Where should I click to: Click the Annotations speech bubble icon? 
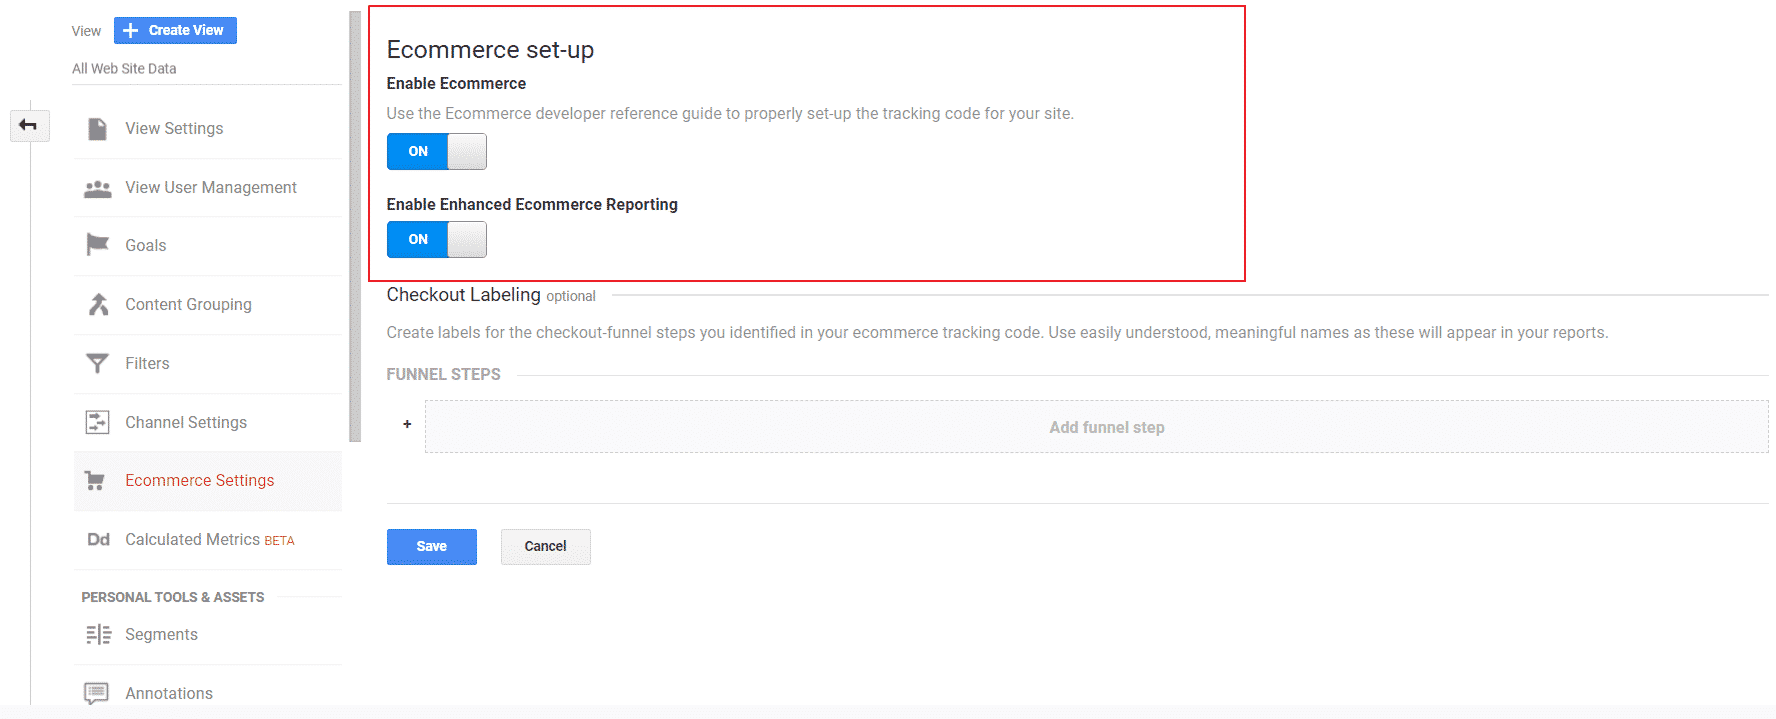click(x=97, y=692)
